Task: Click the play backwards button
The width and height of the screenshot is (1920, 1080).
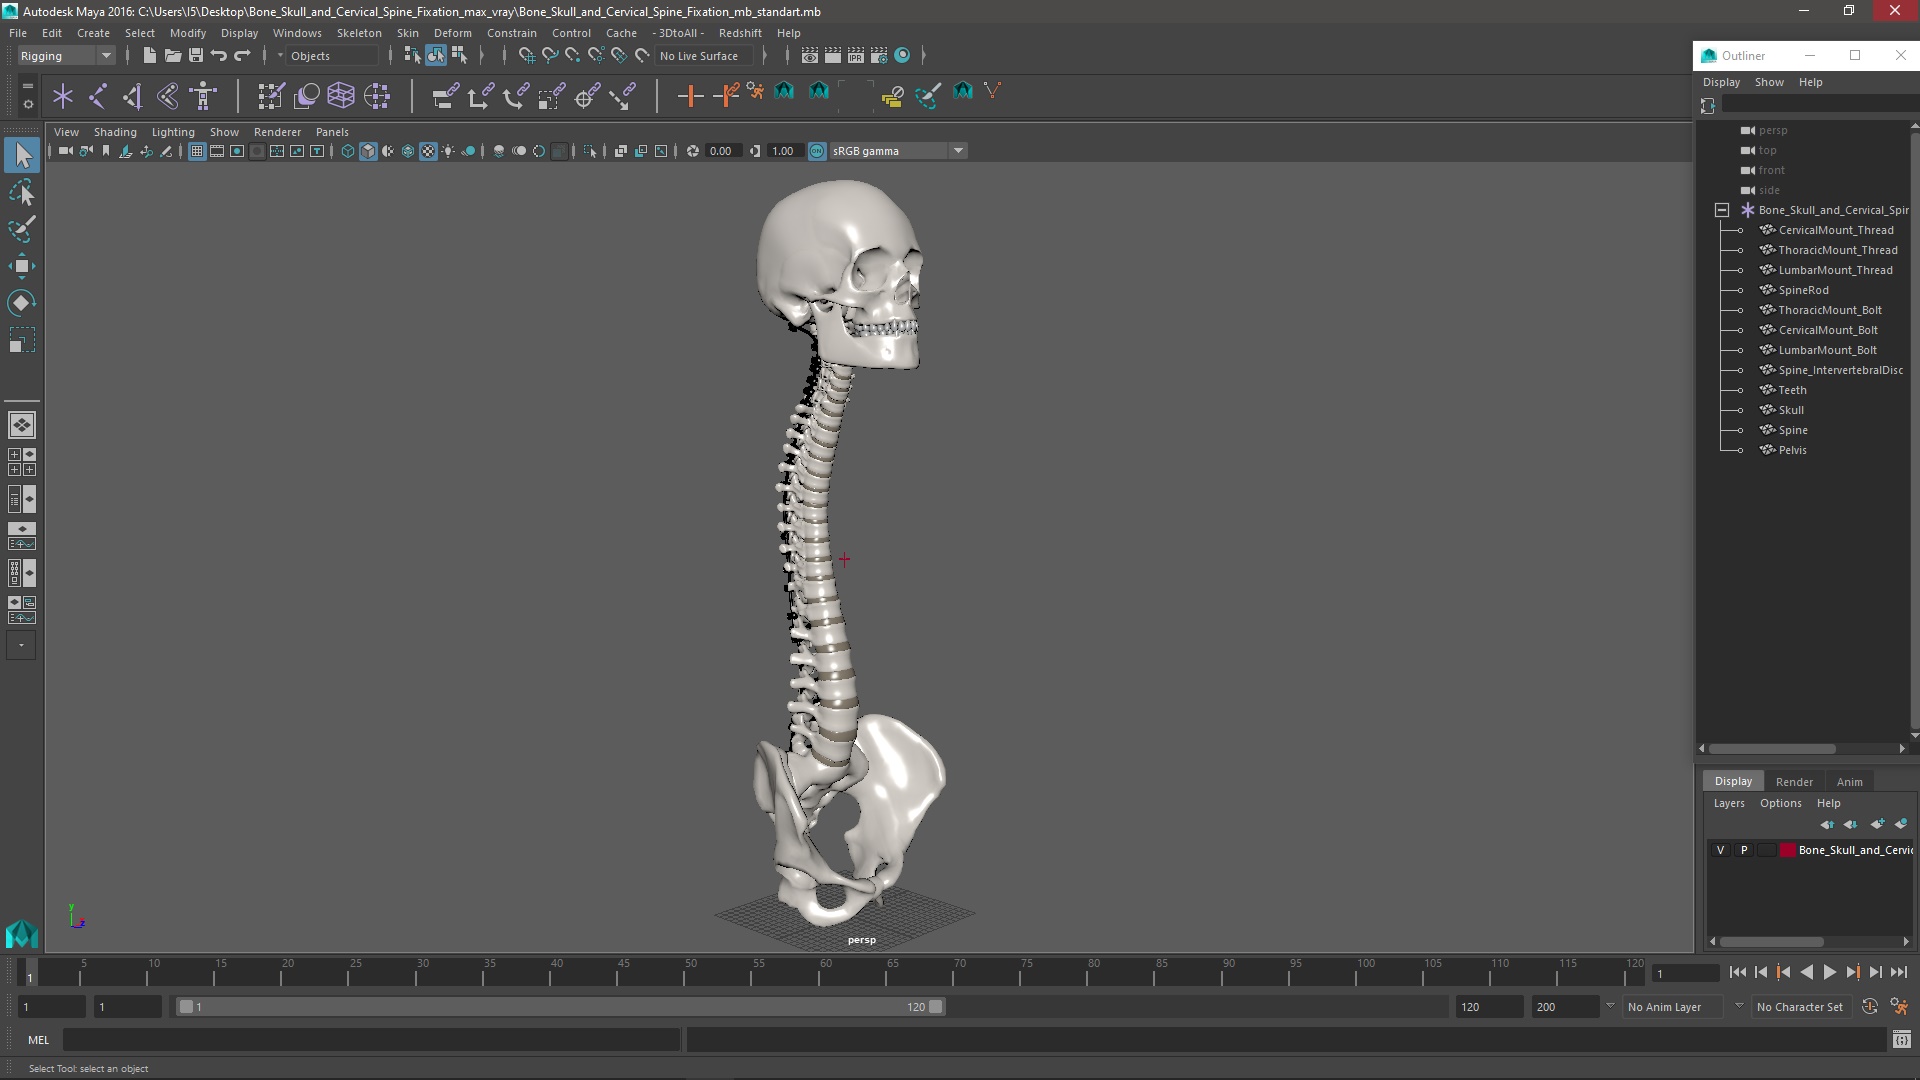Action: click(1806, 972)
